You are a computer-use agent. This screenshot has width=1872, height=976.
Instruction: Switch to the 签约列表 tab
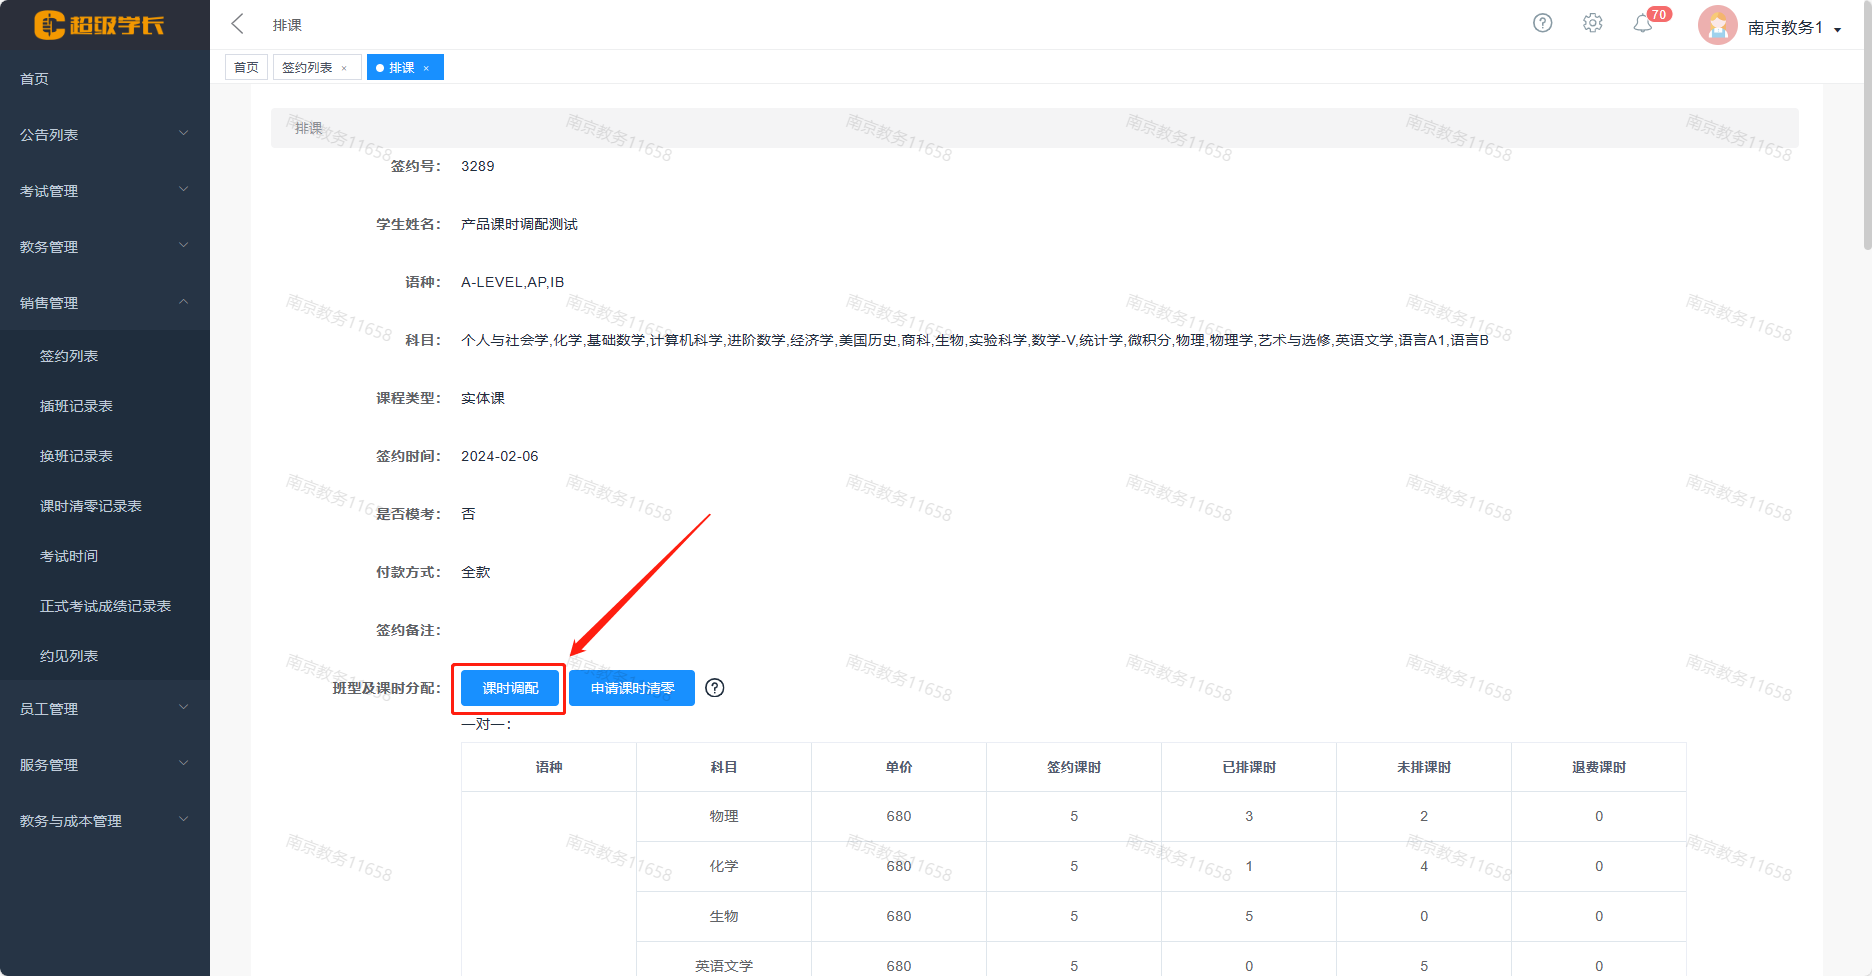307,68
